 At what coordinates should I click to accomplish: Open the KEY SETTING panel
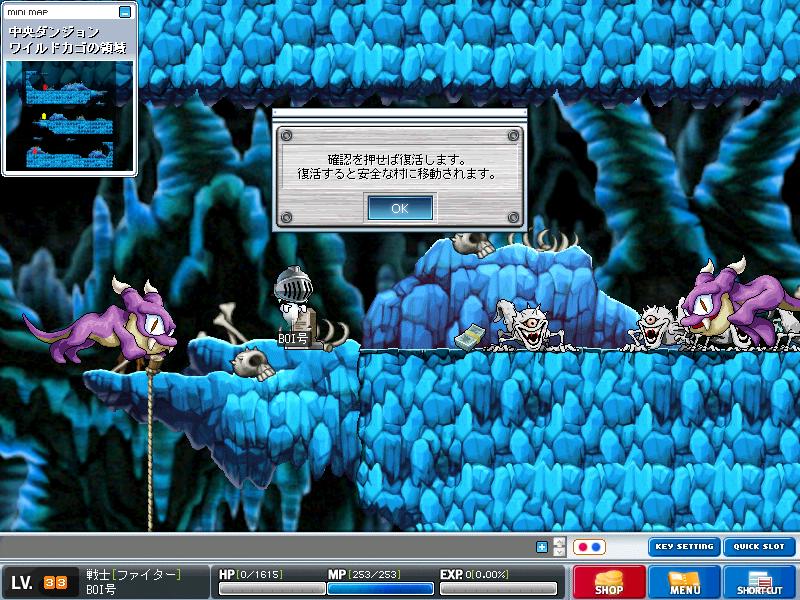tap(684, 546)
